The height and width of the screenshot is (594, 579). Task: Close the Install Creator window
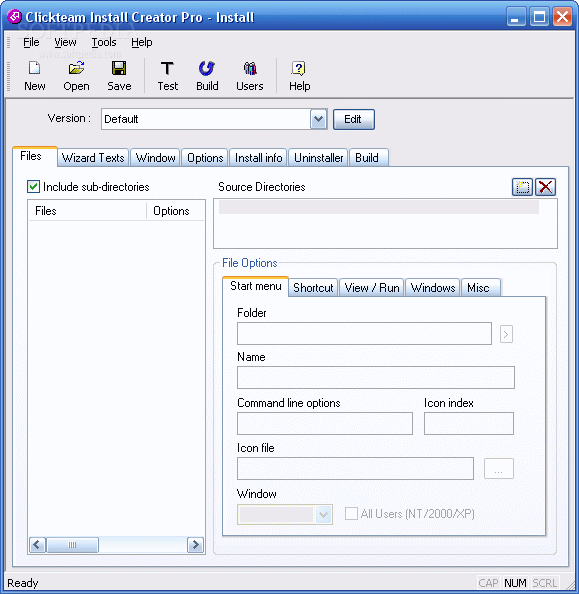[x=562, y=17]
